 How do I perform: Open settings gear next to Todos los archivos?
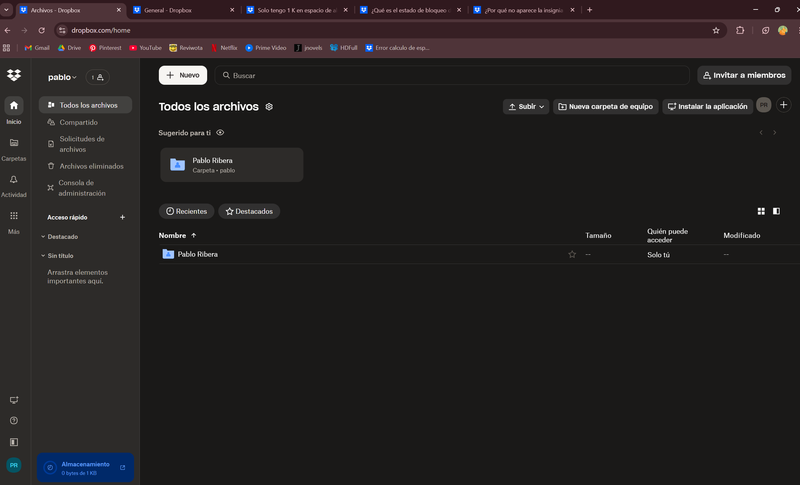pyautogui.click(x=269, y=107)
